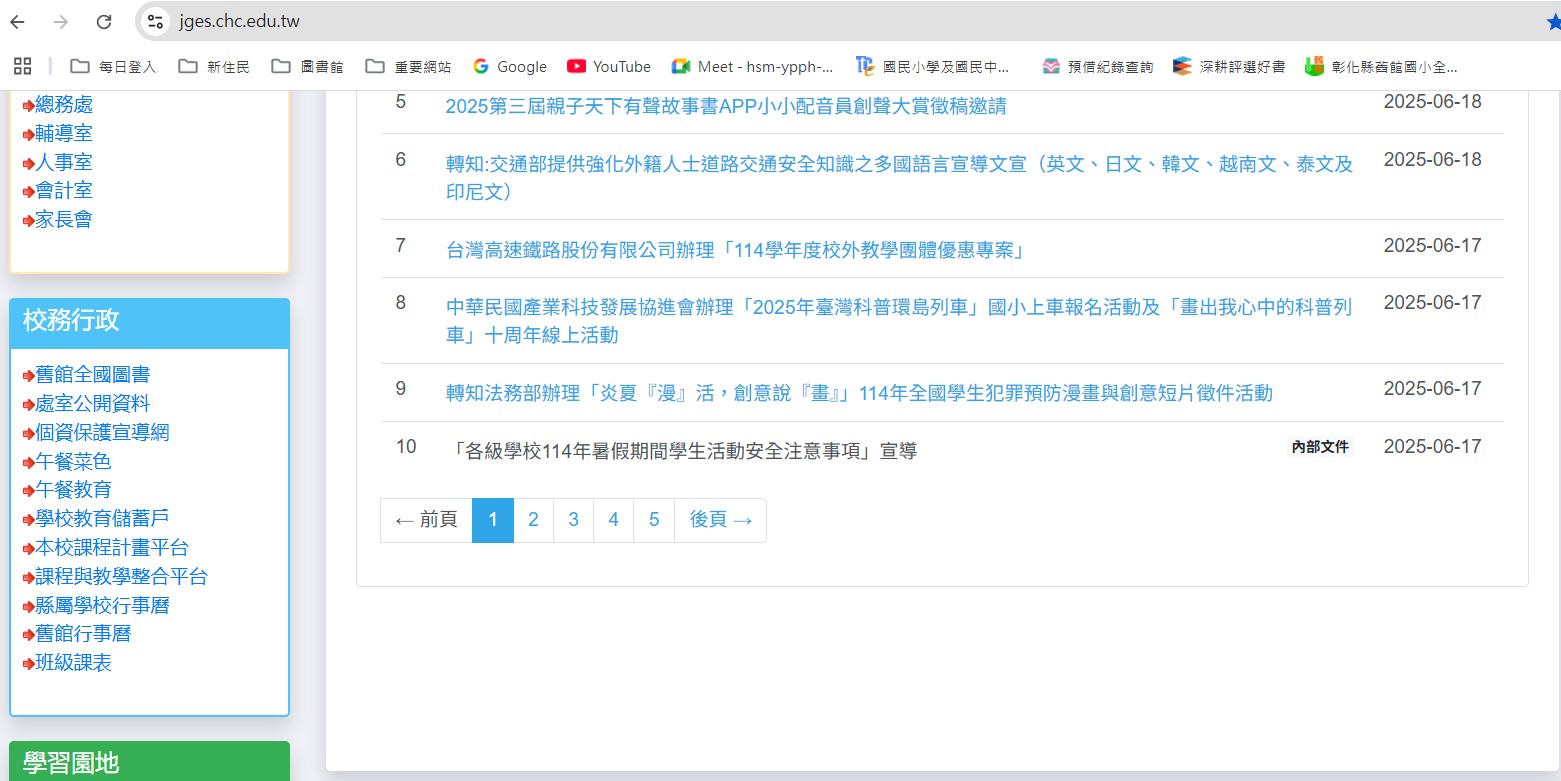Open 班級課表 link
The width and height of the screenshot is (1561, 781).
point(73,663)
